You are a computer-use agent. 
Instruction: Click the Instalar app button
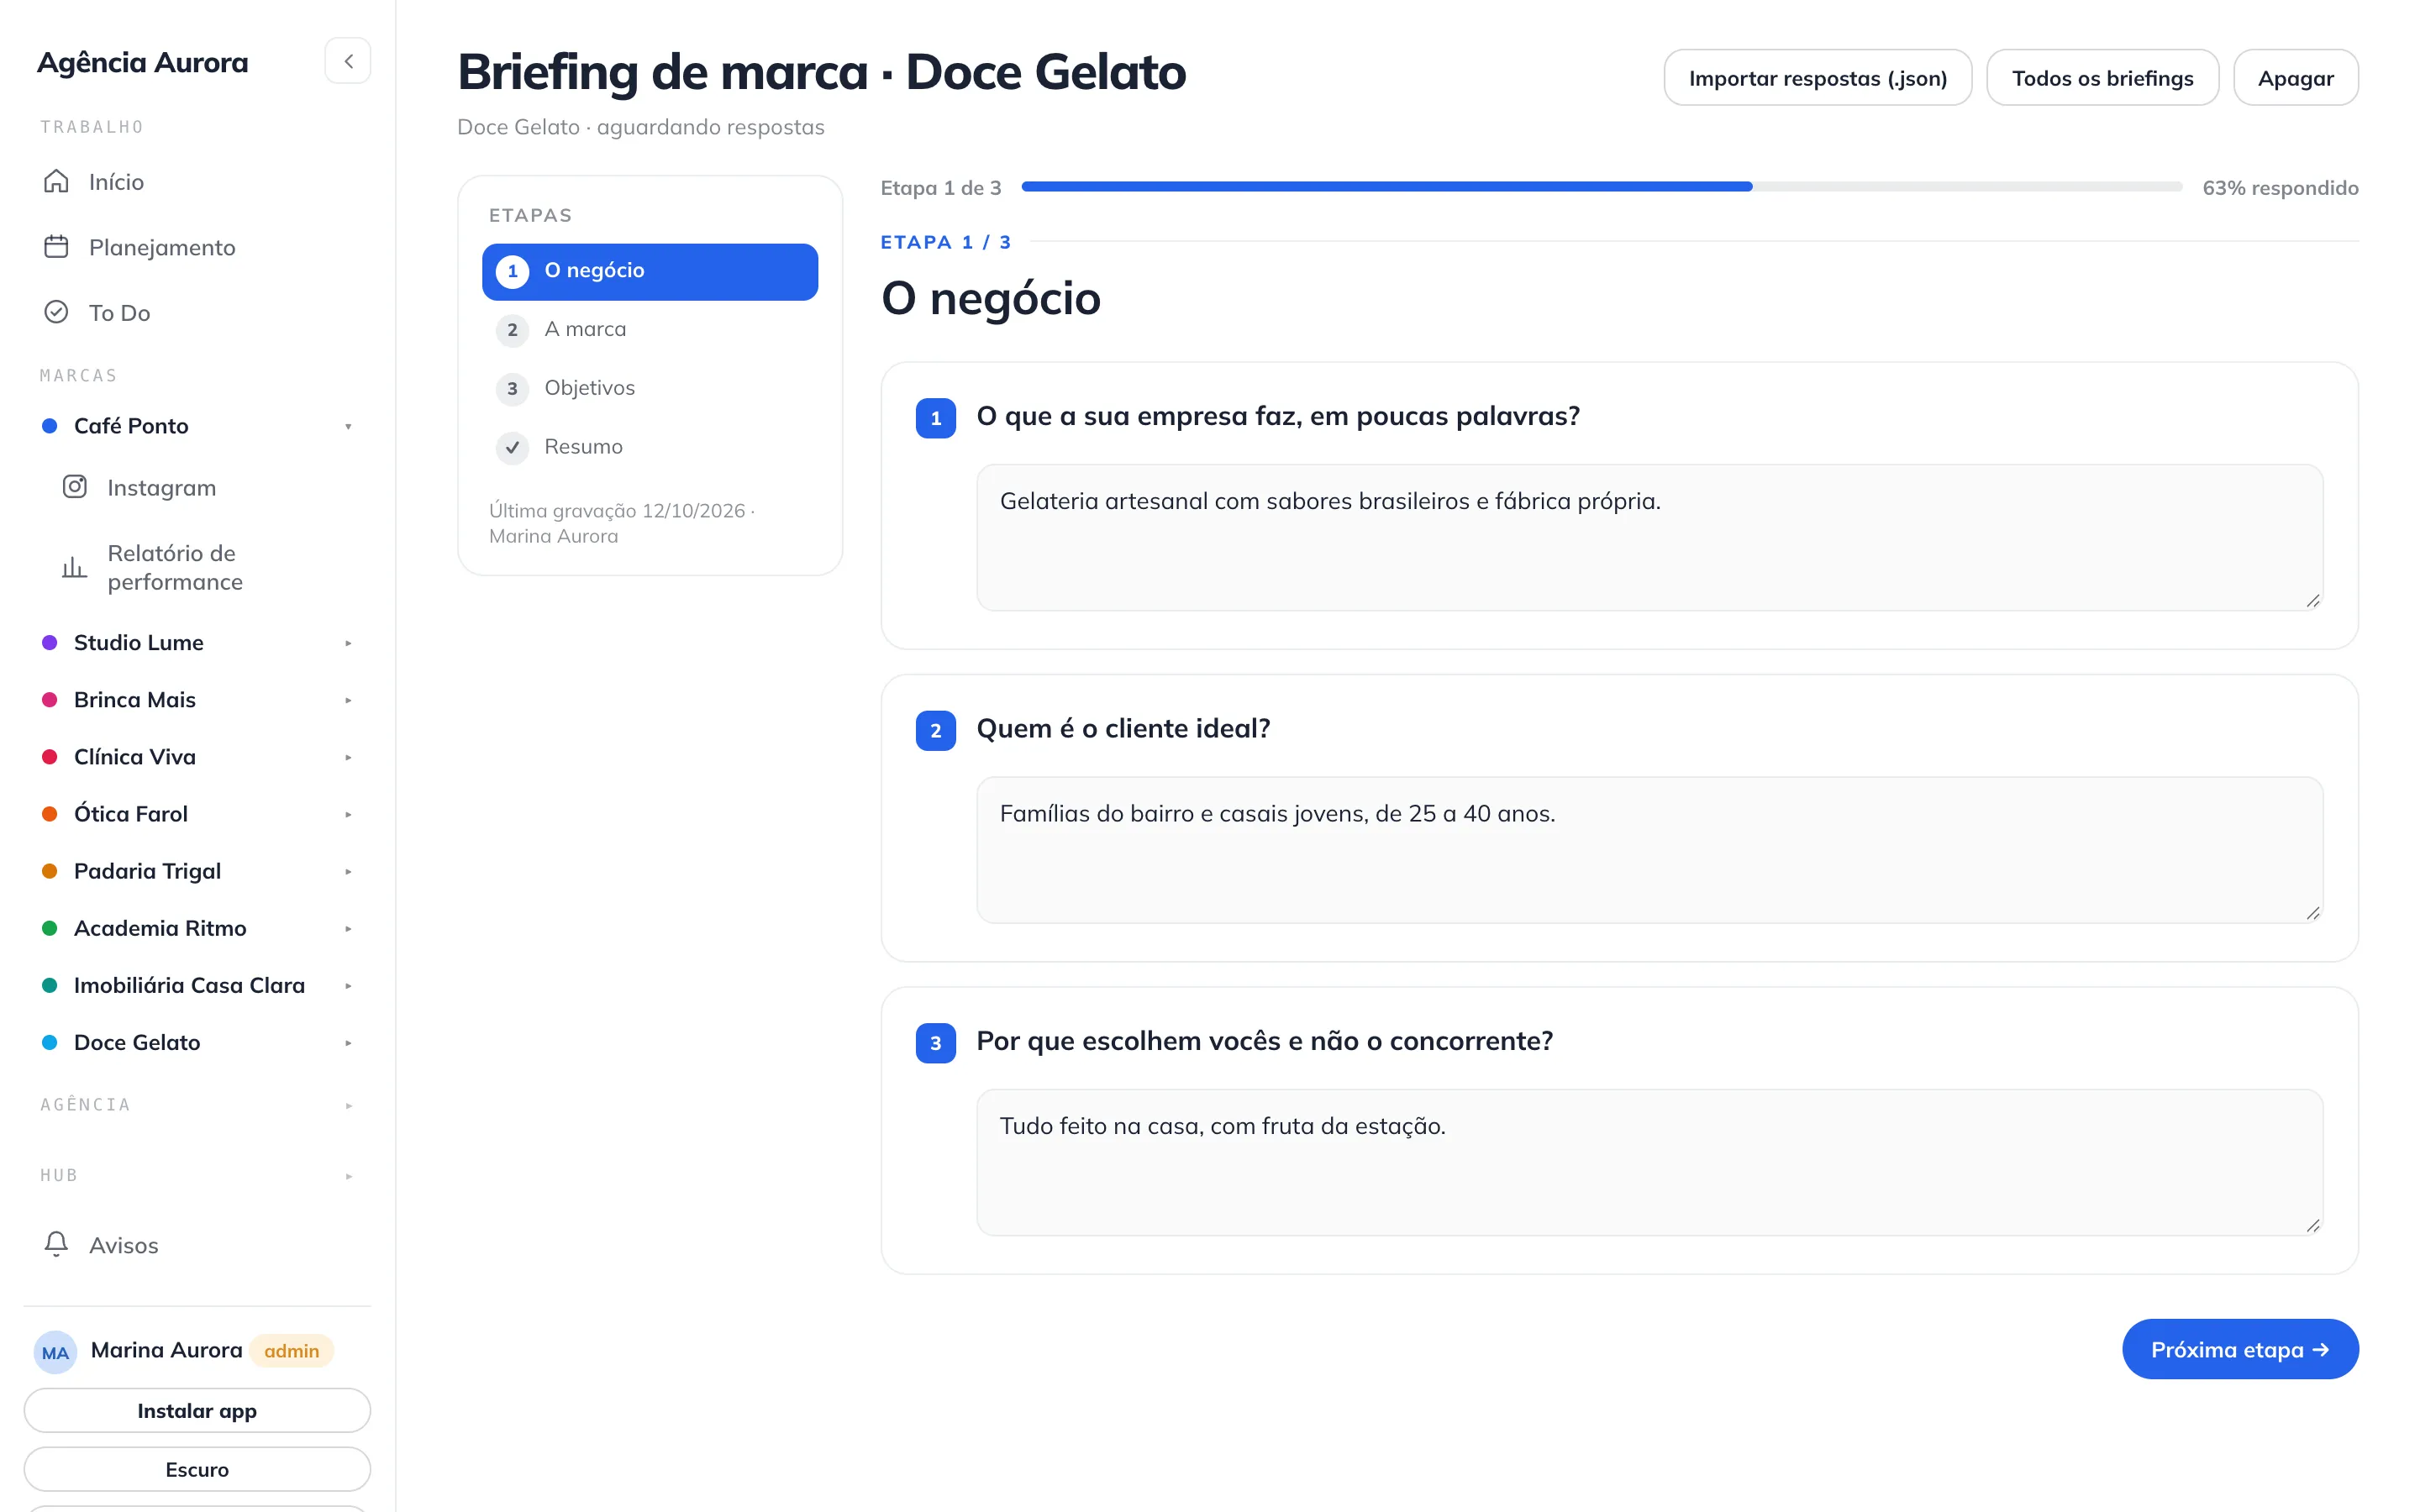pos(197,1410)
